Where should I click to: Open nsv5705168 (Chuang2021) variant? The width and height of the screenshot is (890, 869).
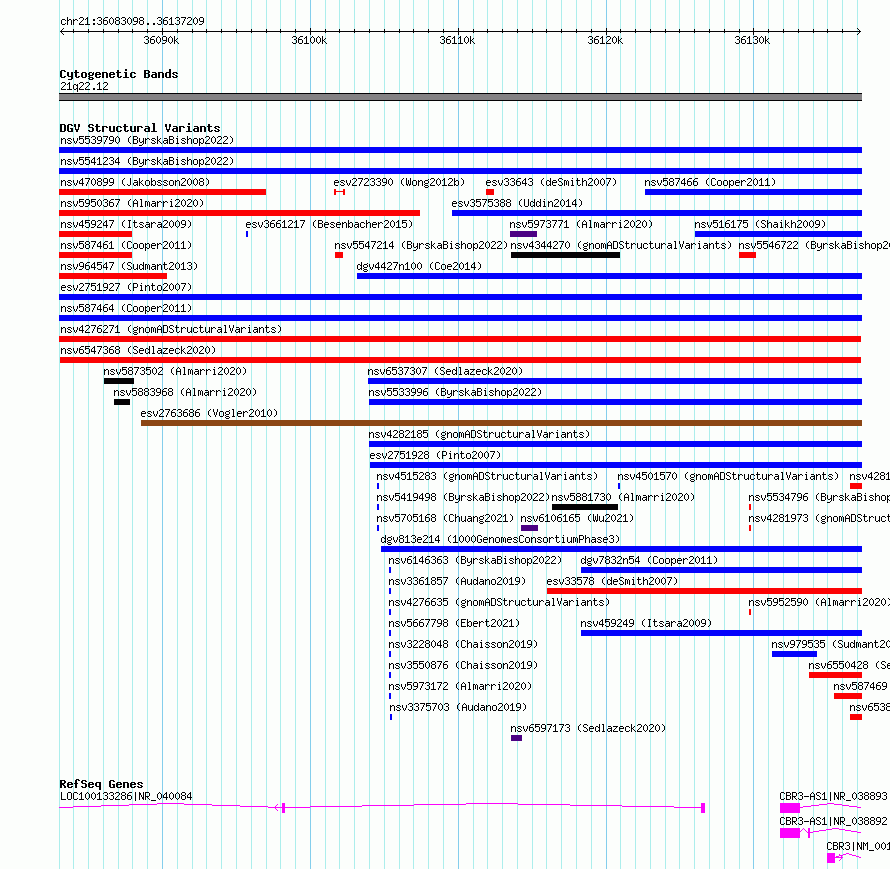[x=445, y=518]
